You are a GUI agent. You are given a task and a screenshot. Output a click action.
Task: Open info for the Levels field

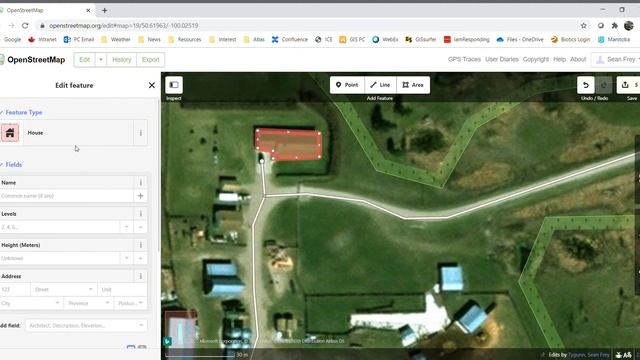pyautogui.click(x=140, y=213)
